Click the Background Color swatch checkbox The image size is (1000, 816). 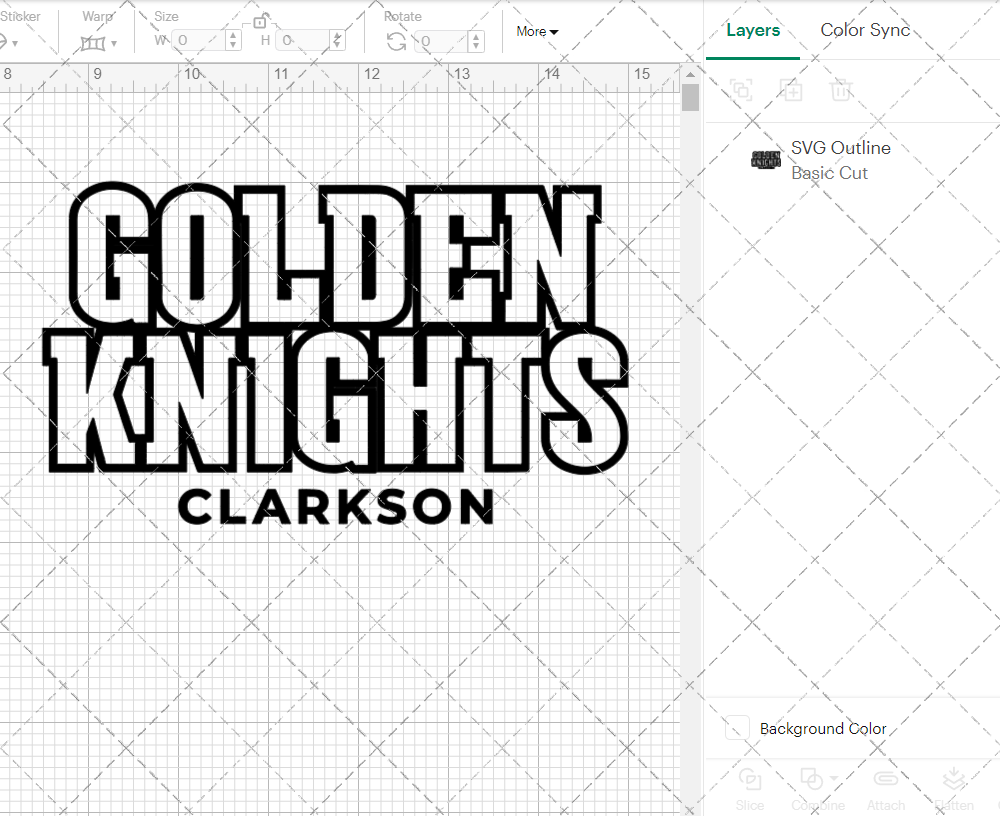pyautogui.click(x=737, y=729)
